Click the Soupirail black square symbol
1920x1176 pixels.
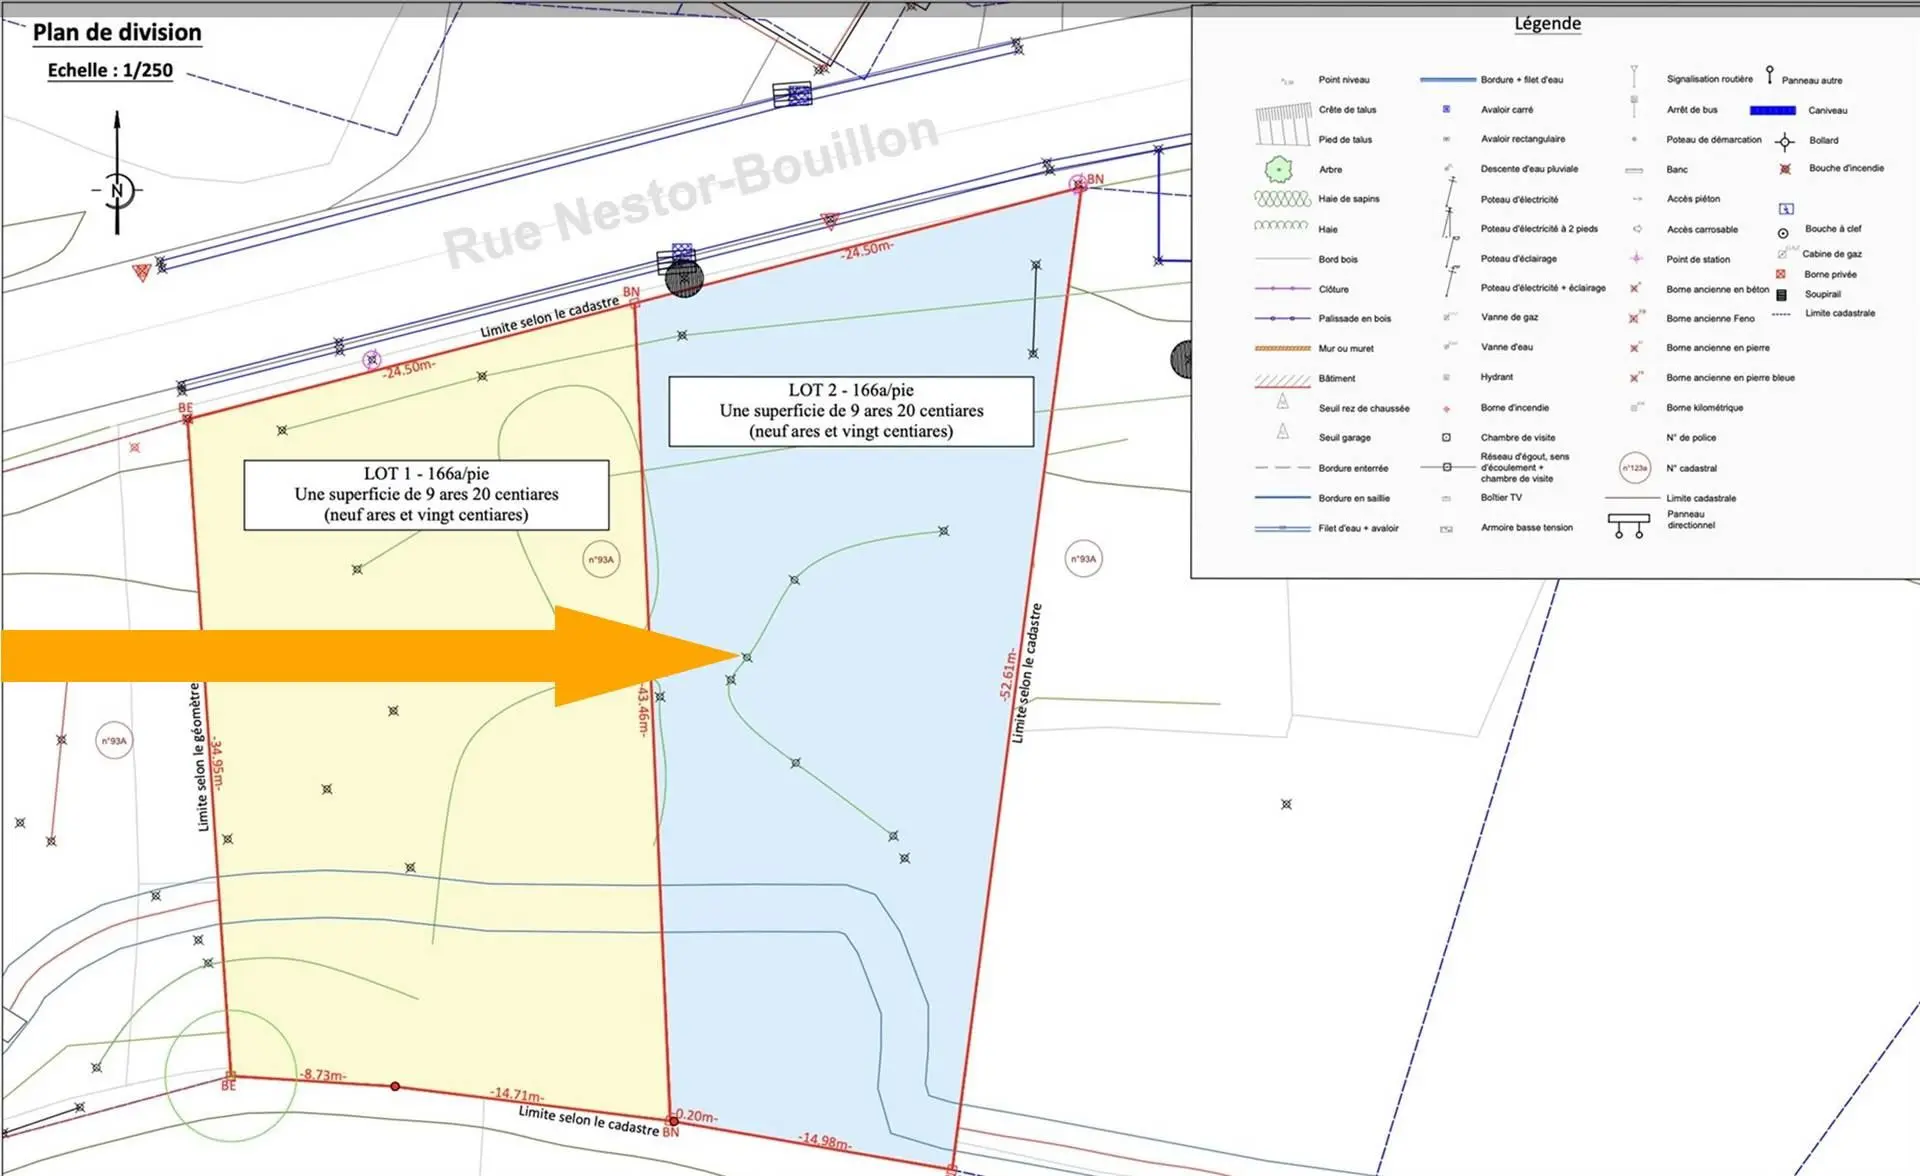[x=1781, y=295]
